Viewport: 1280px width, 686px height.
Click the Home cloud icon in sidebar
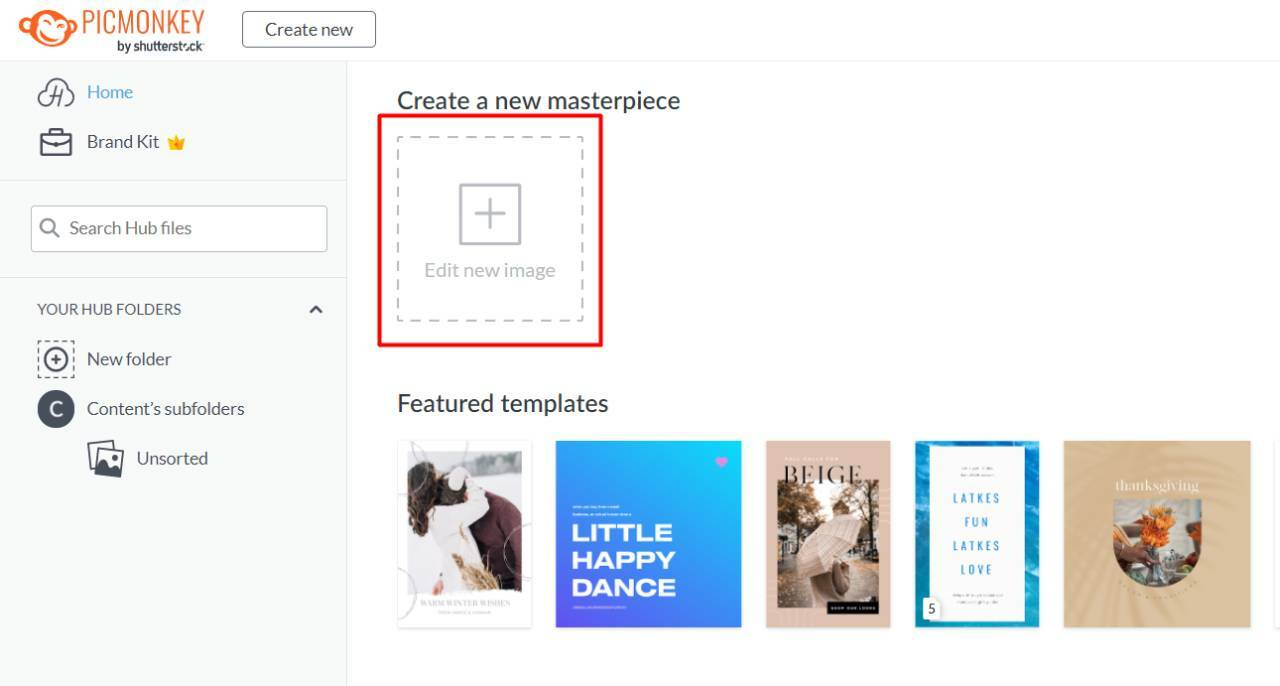(x=56, y=92)
